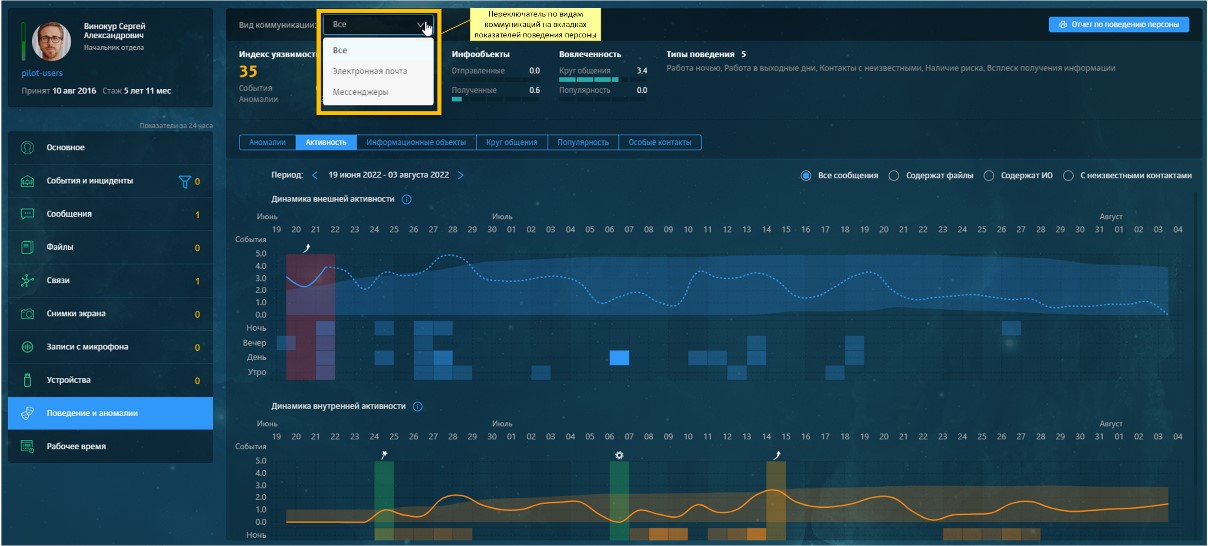Click the green risk level bar beside avatar
The width and height of the screenshot is (1208, 546).
coord(22,41)
